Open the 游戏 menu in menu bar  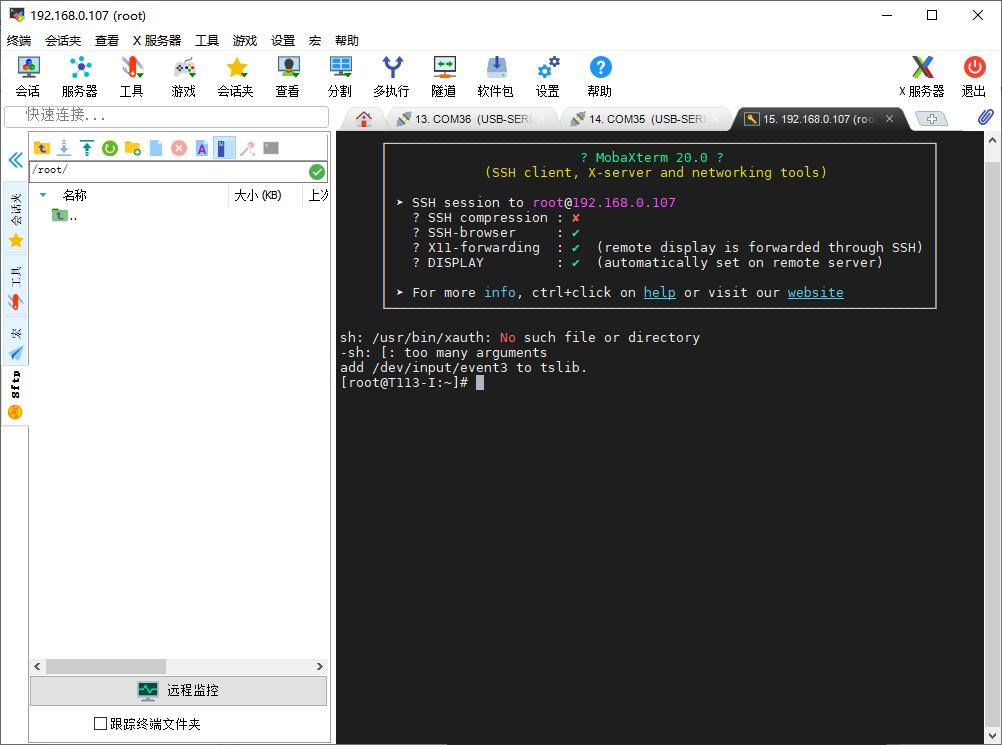(245, 41)
